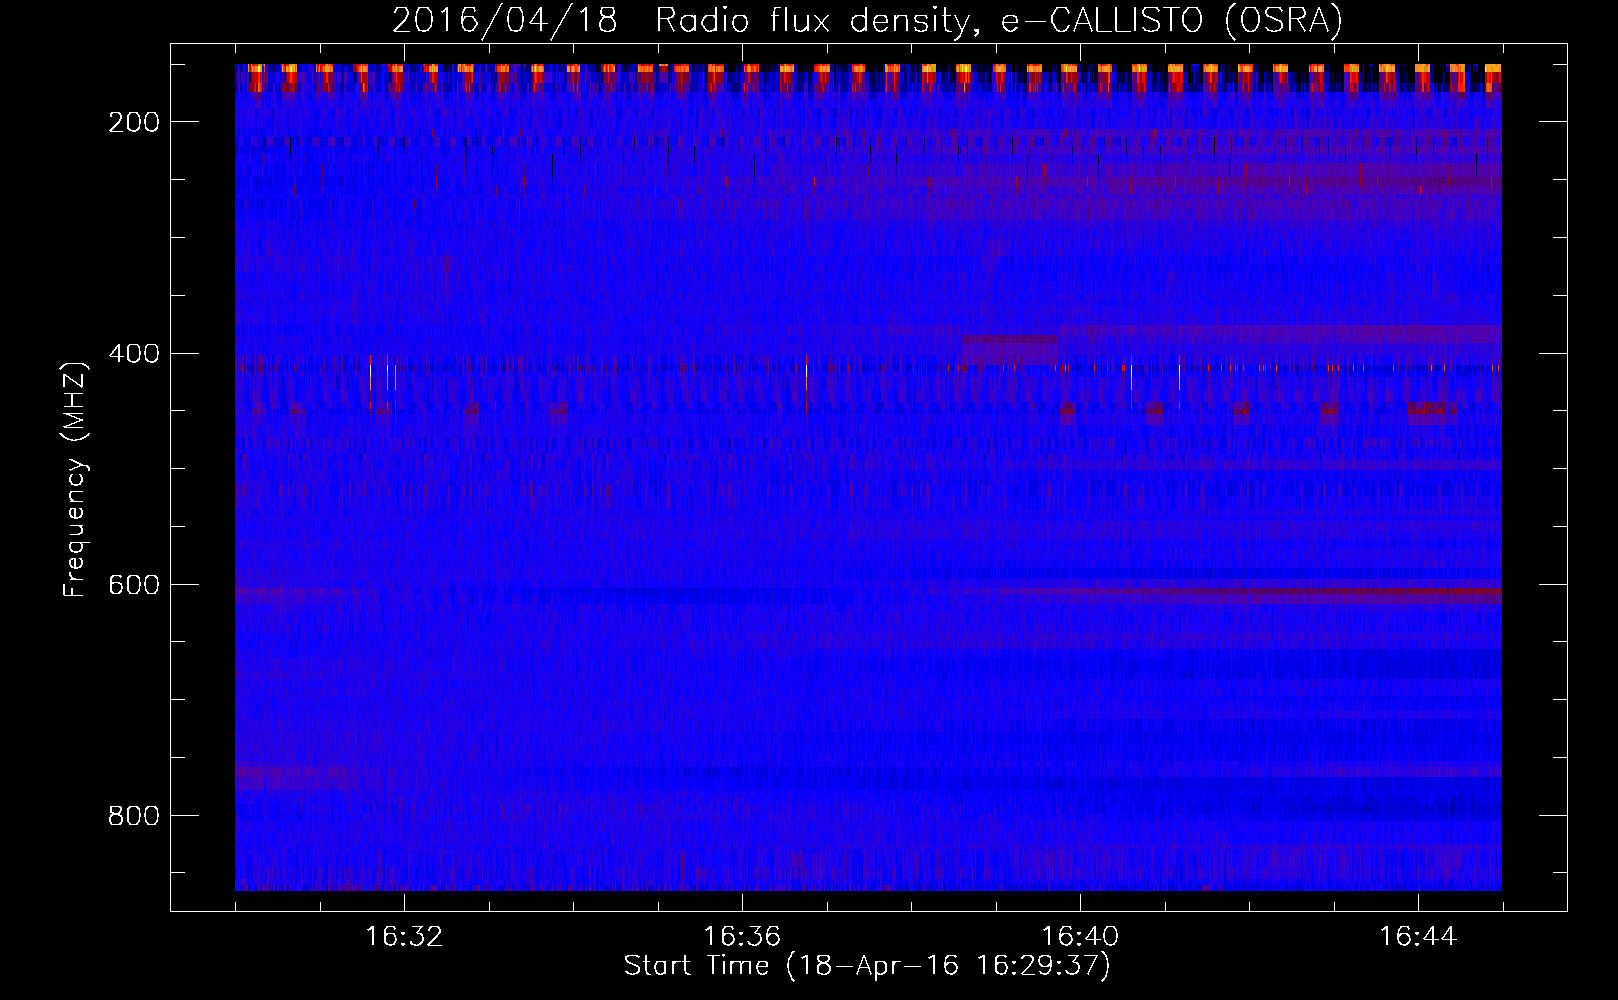The width and height of the screenshot is (1618, 1000).
Task: Select the 200 frequency axis label
Action: (133, 122)
